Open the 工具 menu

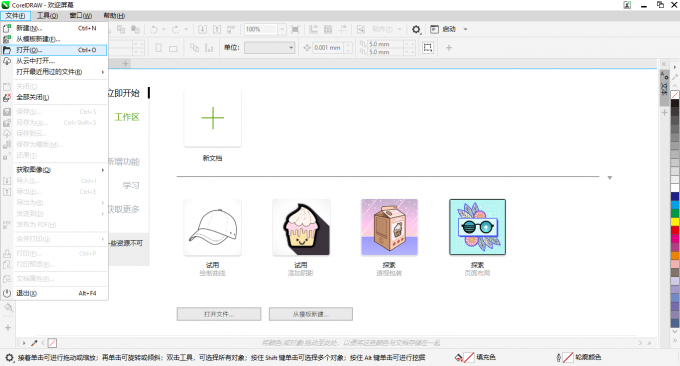[x=47, y=16]
